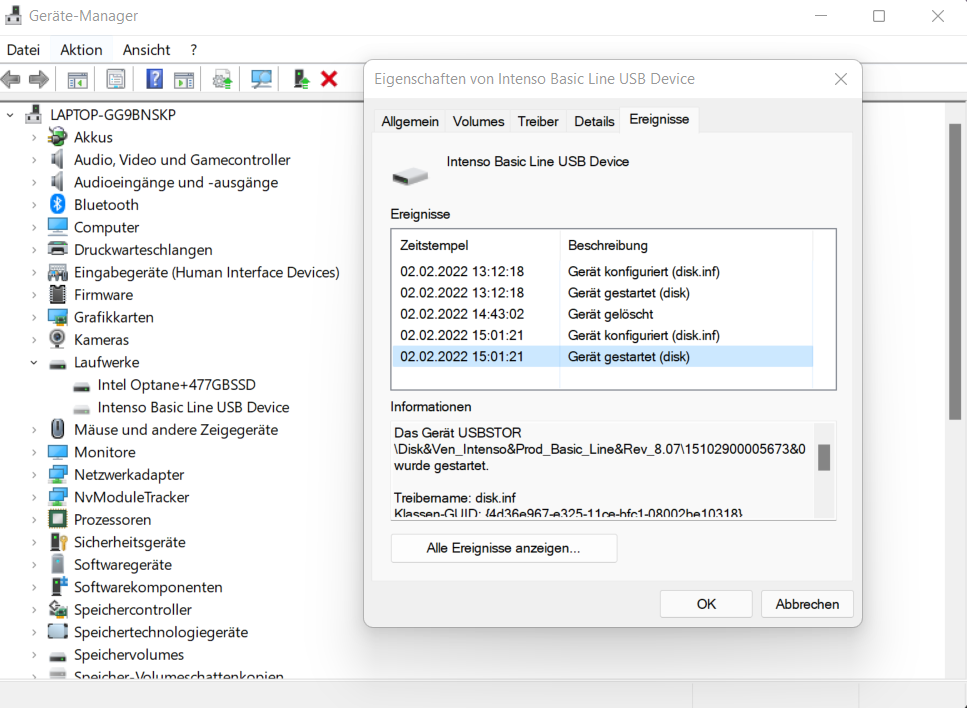The image size is (967, 708).
Task: Collapse the Laufwerke category
Action: pyautogui.click(x=34, y=363)
